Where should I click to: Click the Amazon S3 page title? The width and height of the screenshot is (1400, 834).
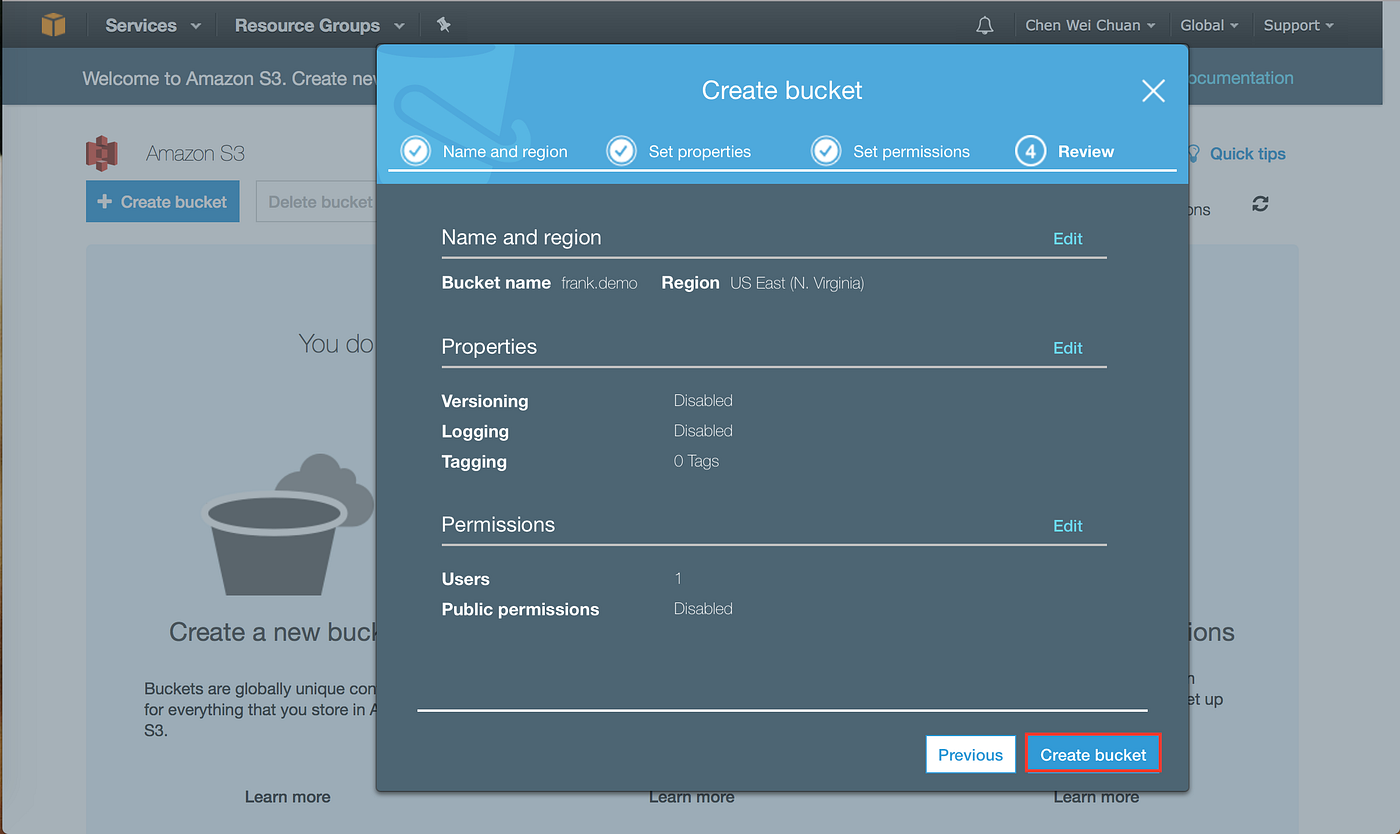click(x=195, y=154)
